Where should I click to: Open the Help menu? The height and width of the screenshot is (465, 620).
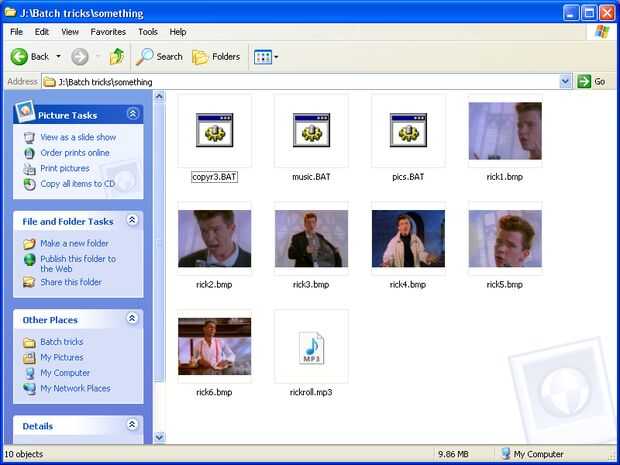click(x=178, y=32)
